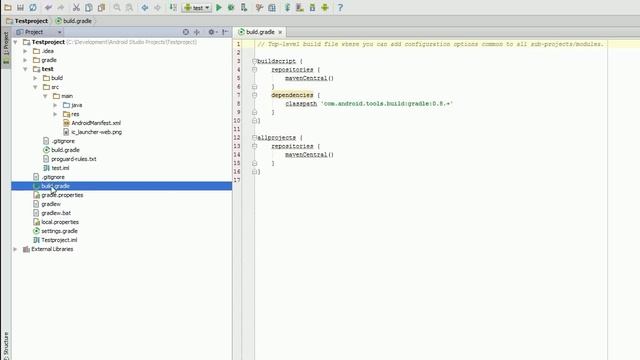The width and height of the screenshot is (640, 360).
Task: Open Project panel gear settings
Action: (212, 32)
